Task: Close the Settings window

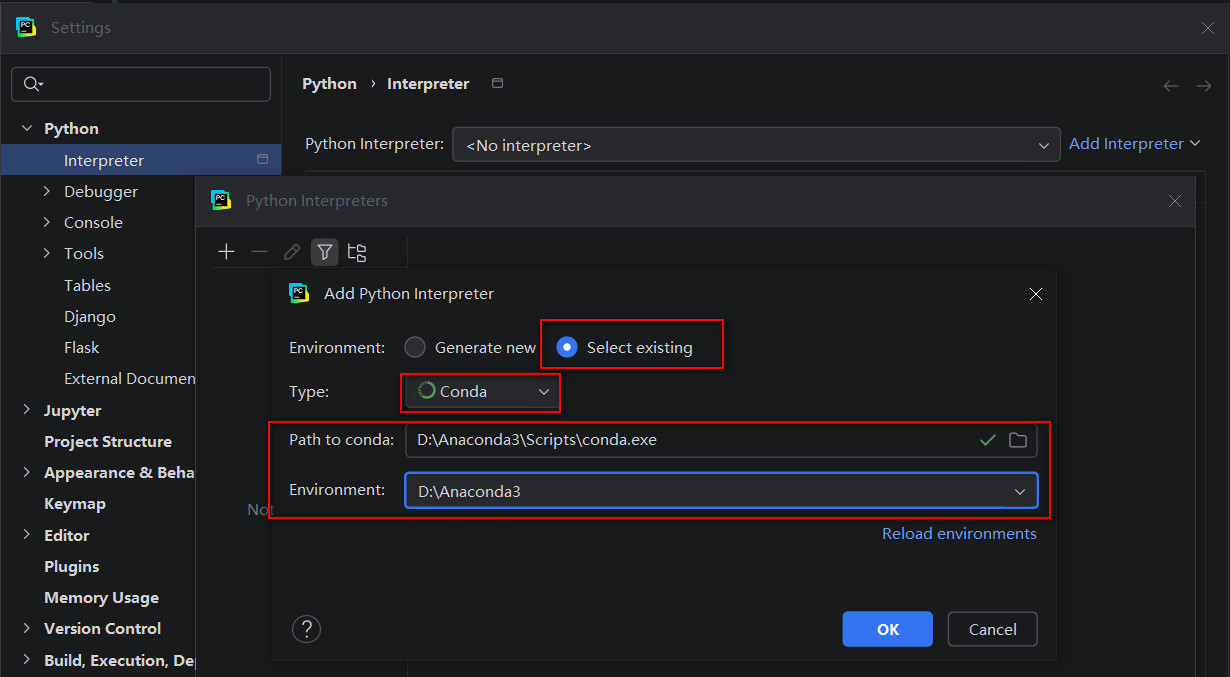Action: pyautogui.click(x=1208, y=28)
